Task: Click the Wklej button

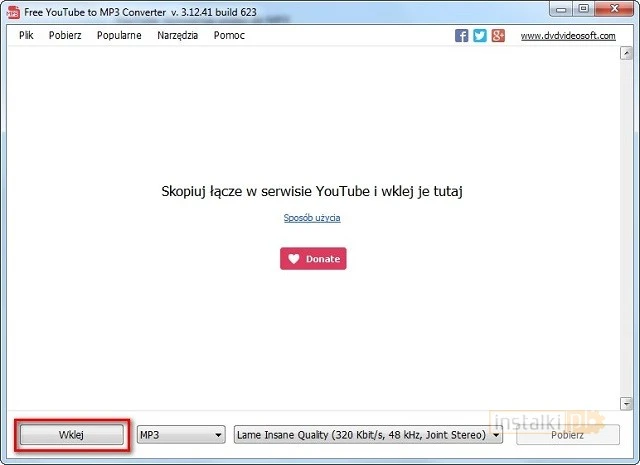Action: (x=71, y=435)
